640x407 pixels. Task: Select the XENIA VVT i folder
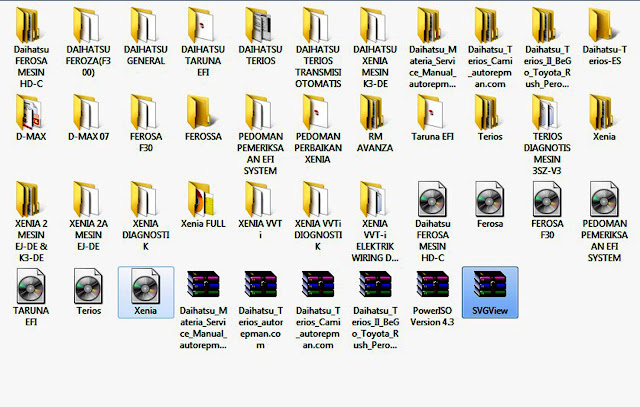[x=260, y=211]
